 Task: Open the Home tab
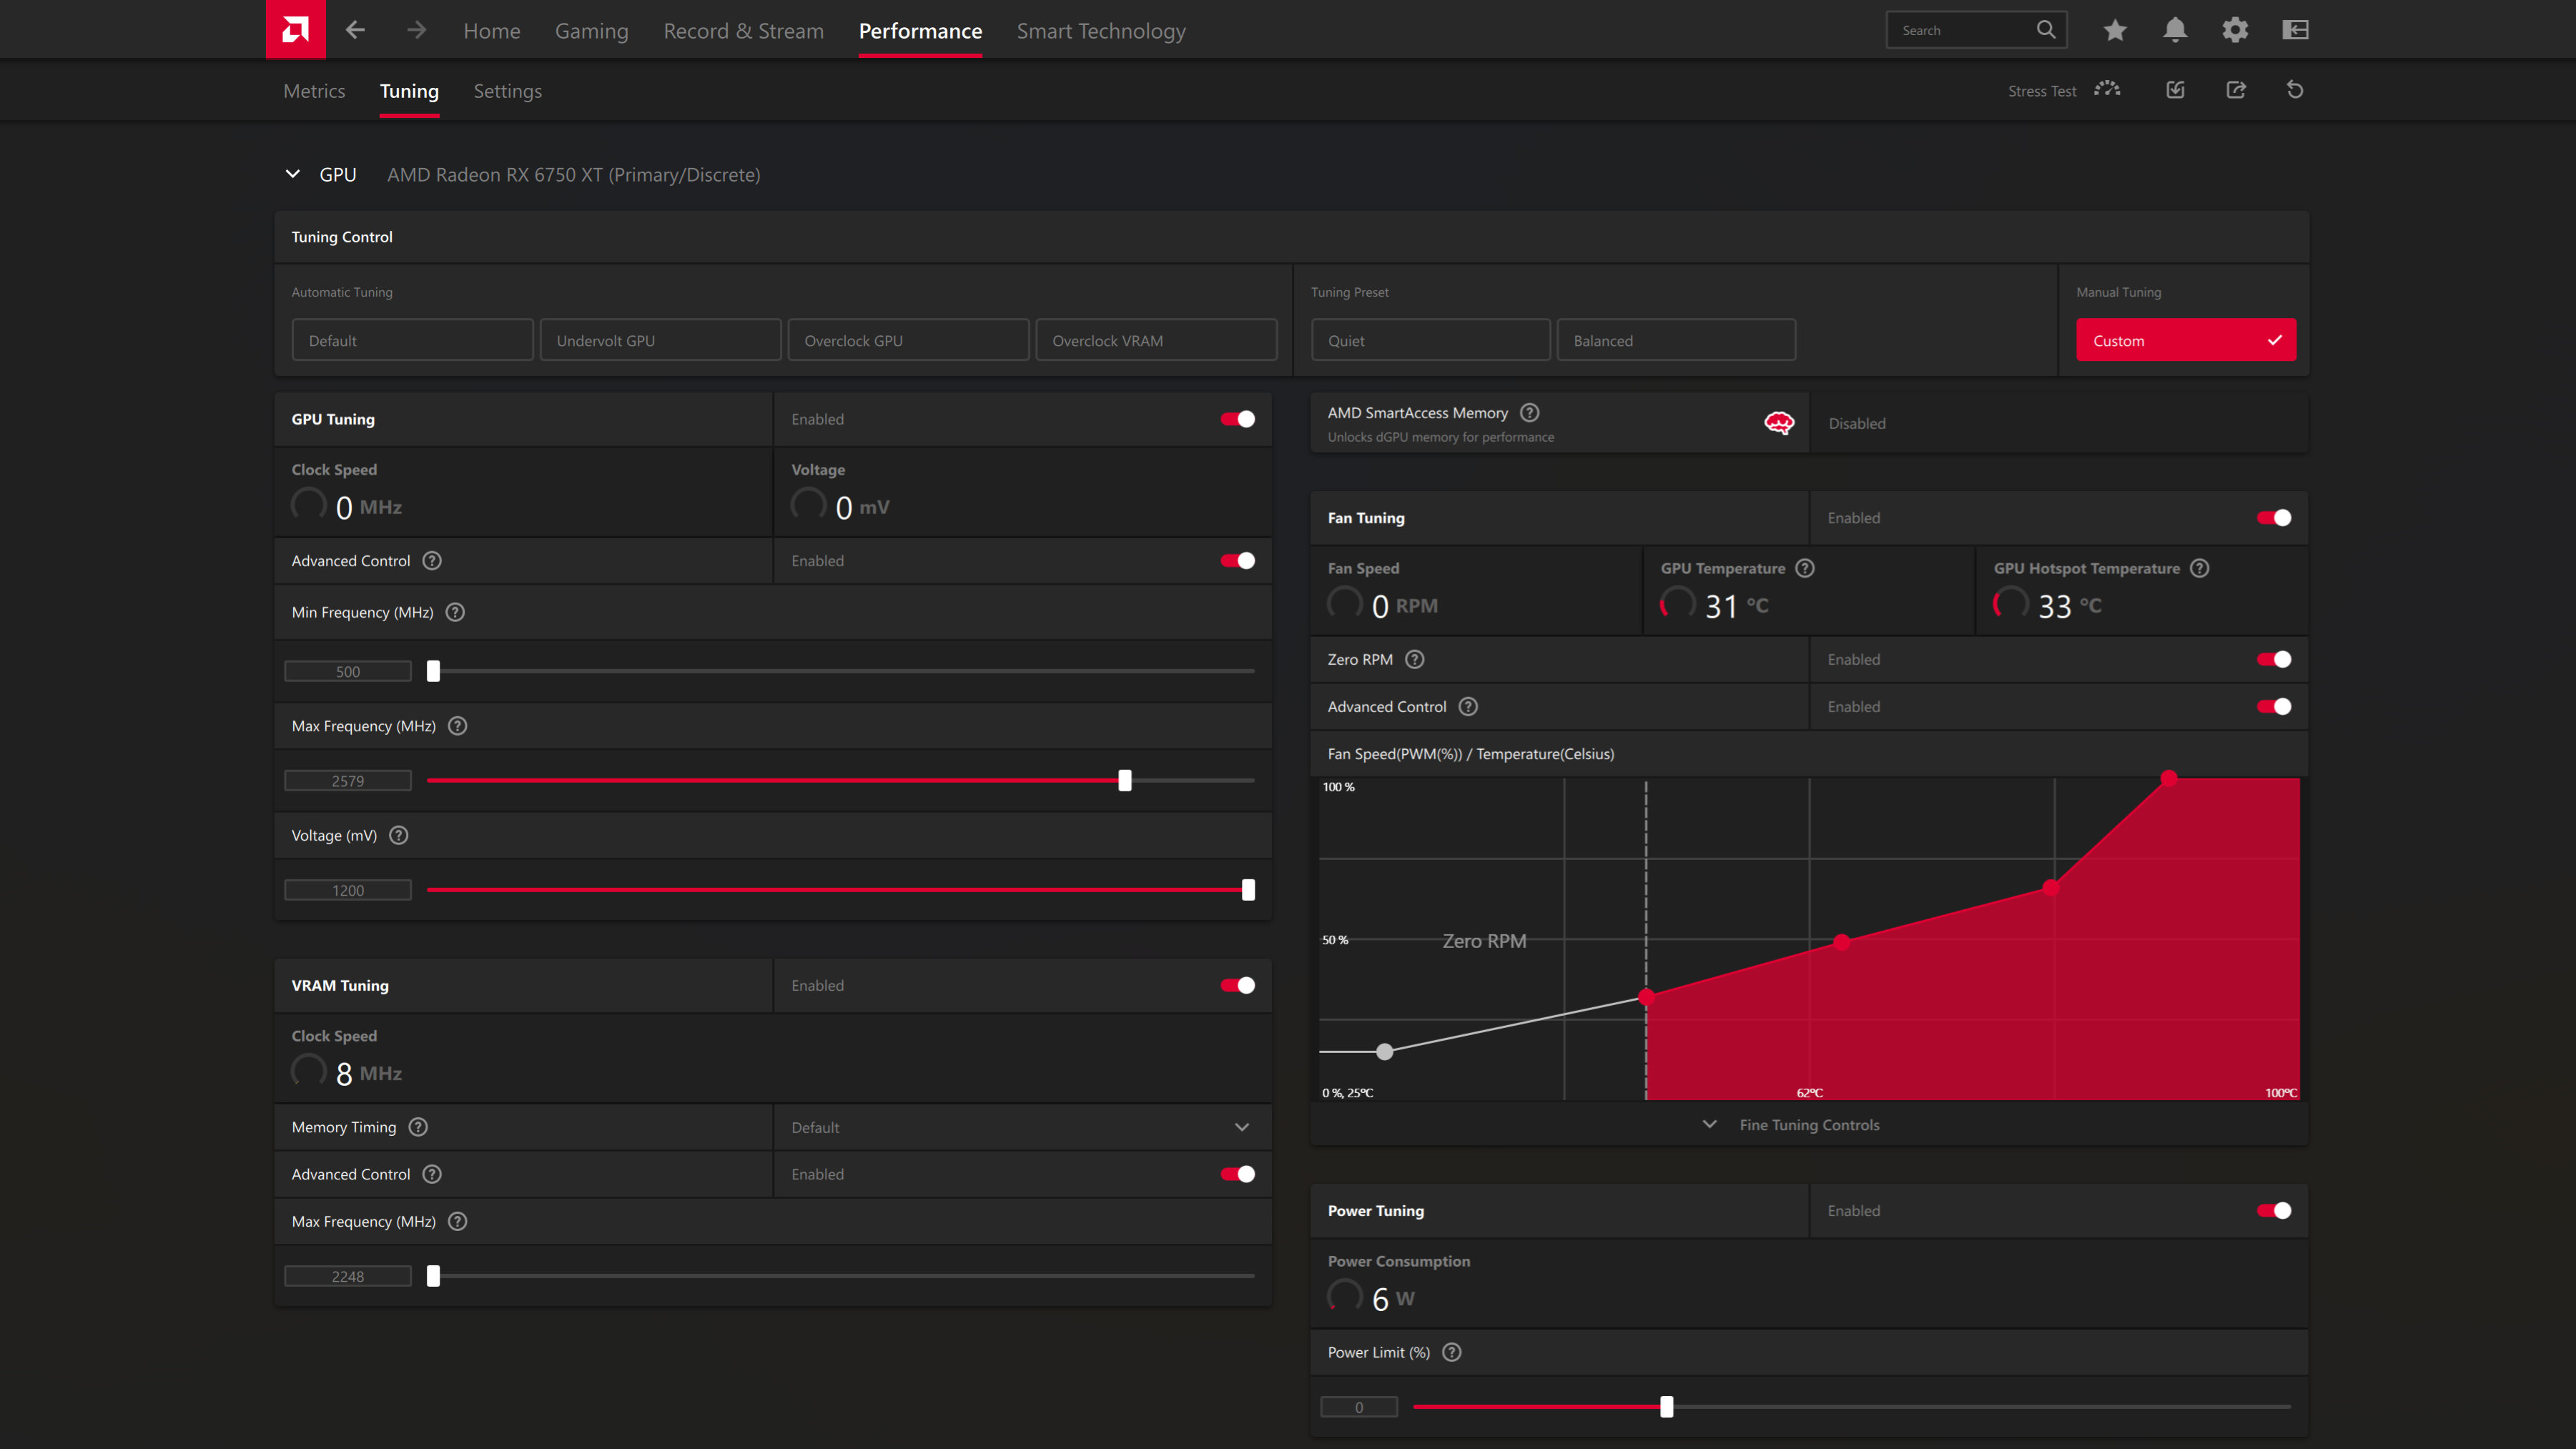492,31
